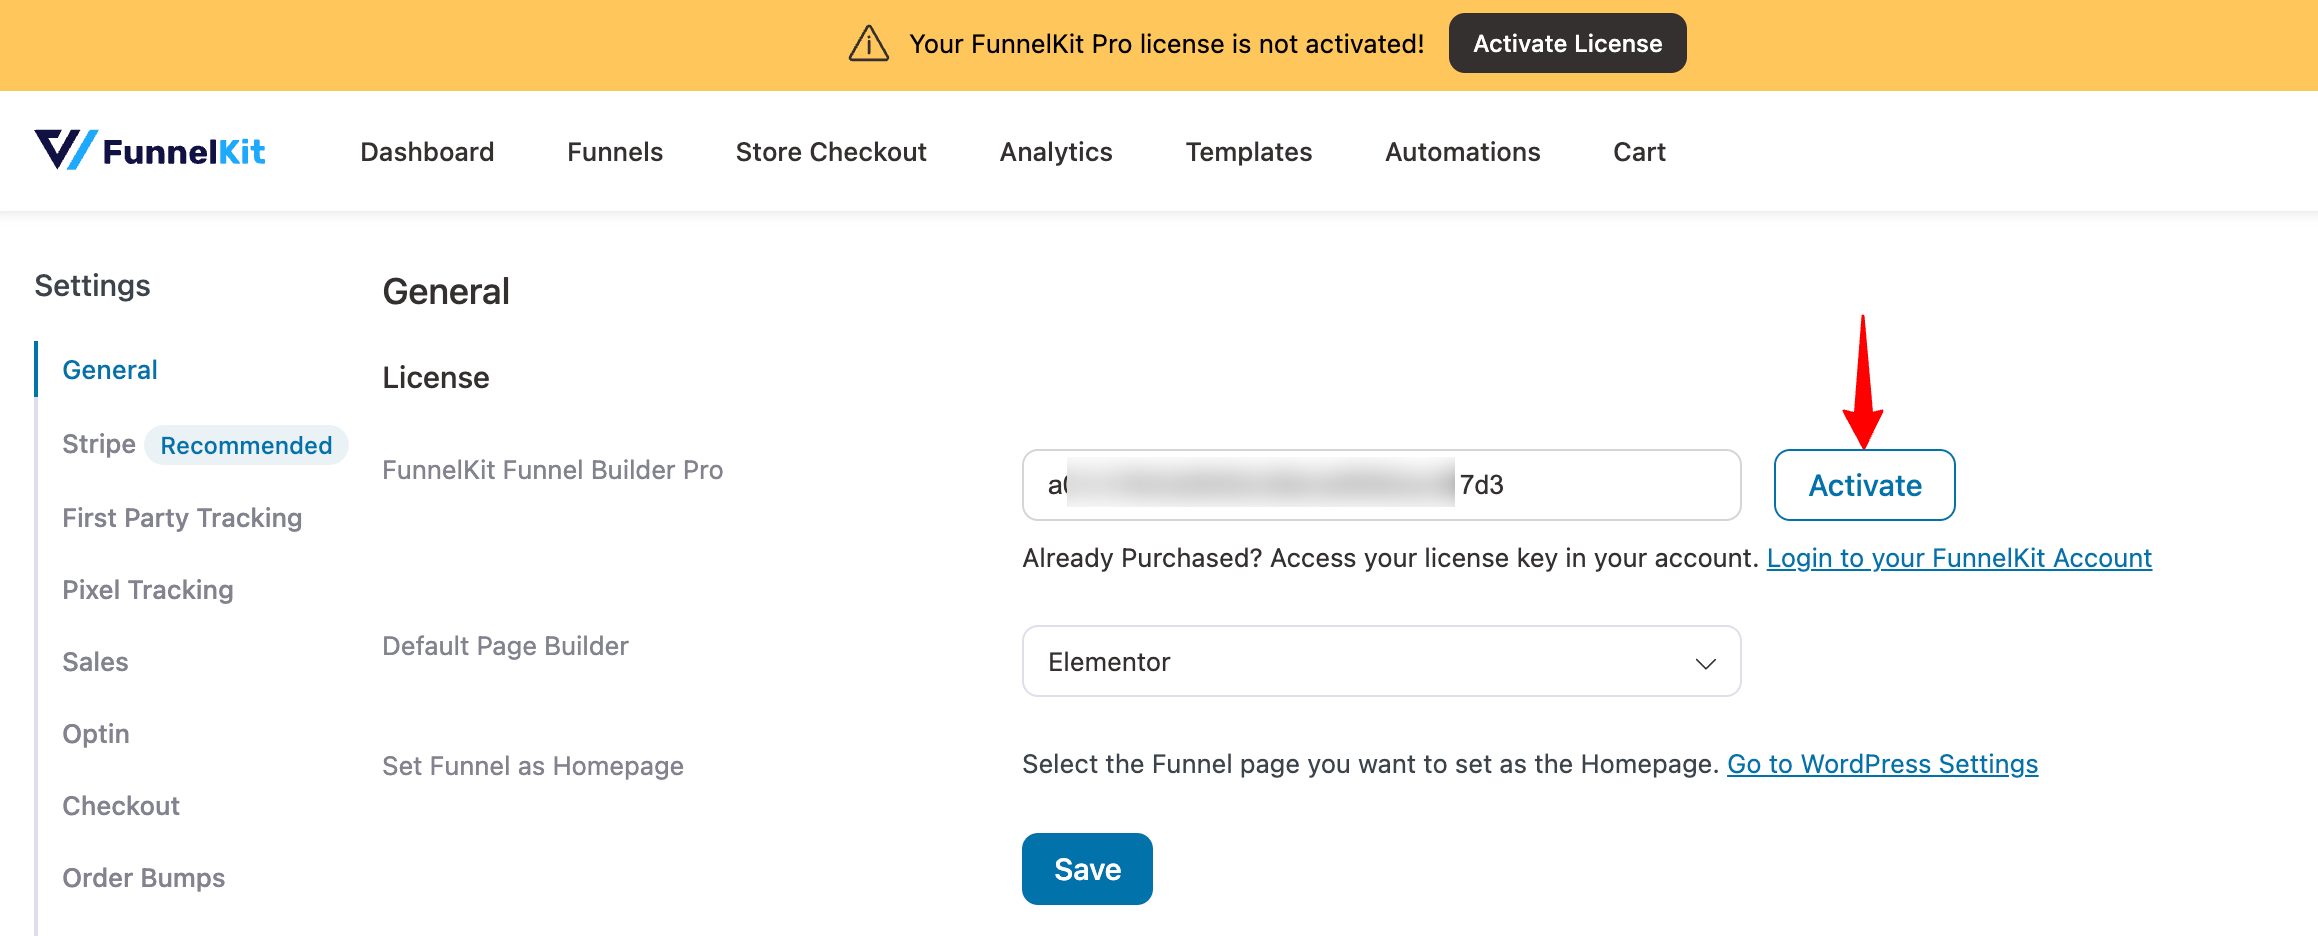Expand the Default Page Builder dropdown
The height and width of the screenshot is (936, 2318).
(x=1381, y=661)
